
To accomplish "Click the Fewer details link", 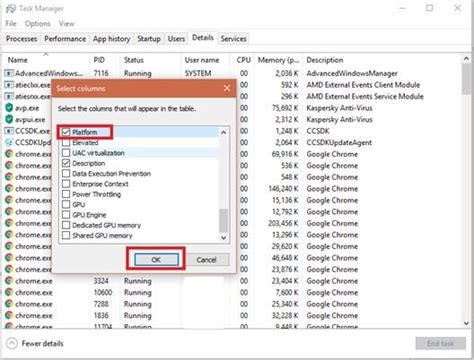I will [42, 343].
